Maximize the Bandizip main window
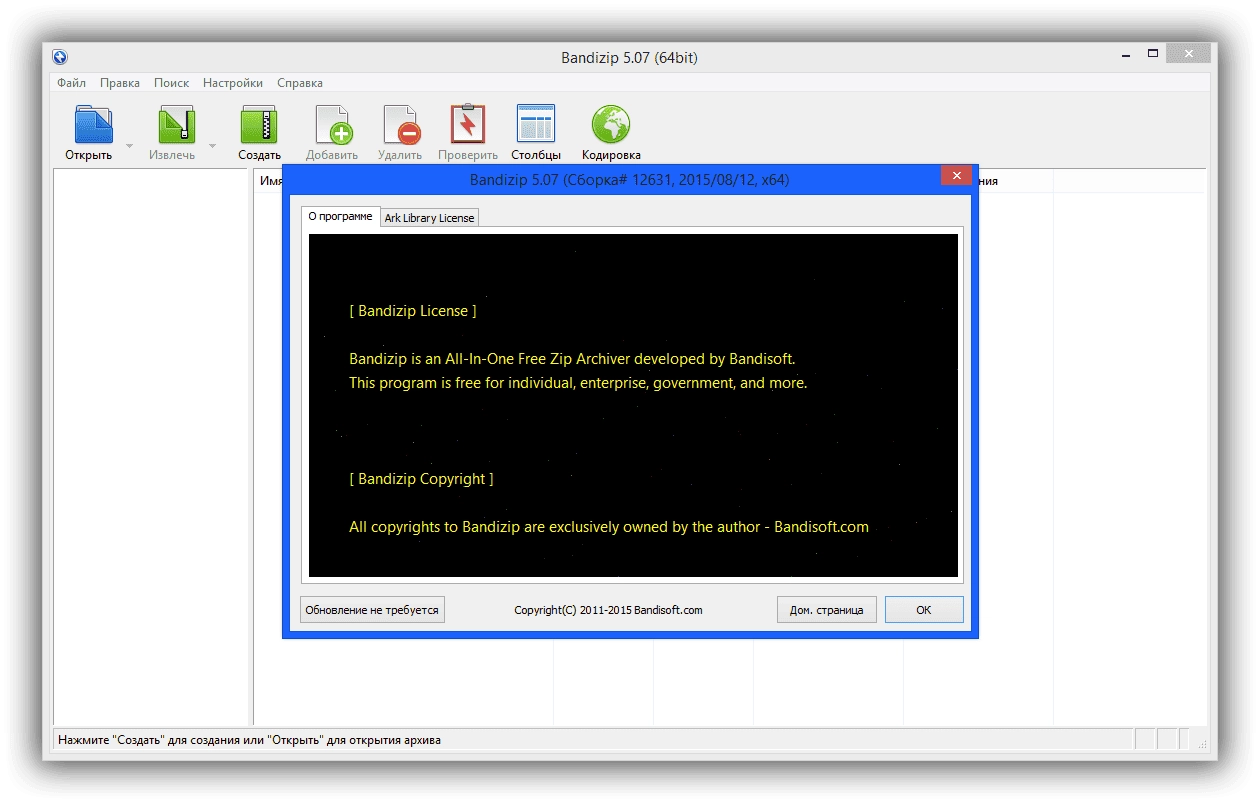 pos(1153,53)
